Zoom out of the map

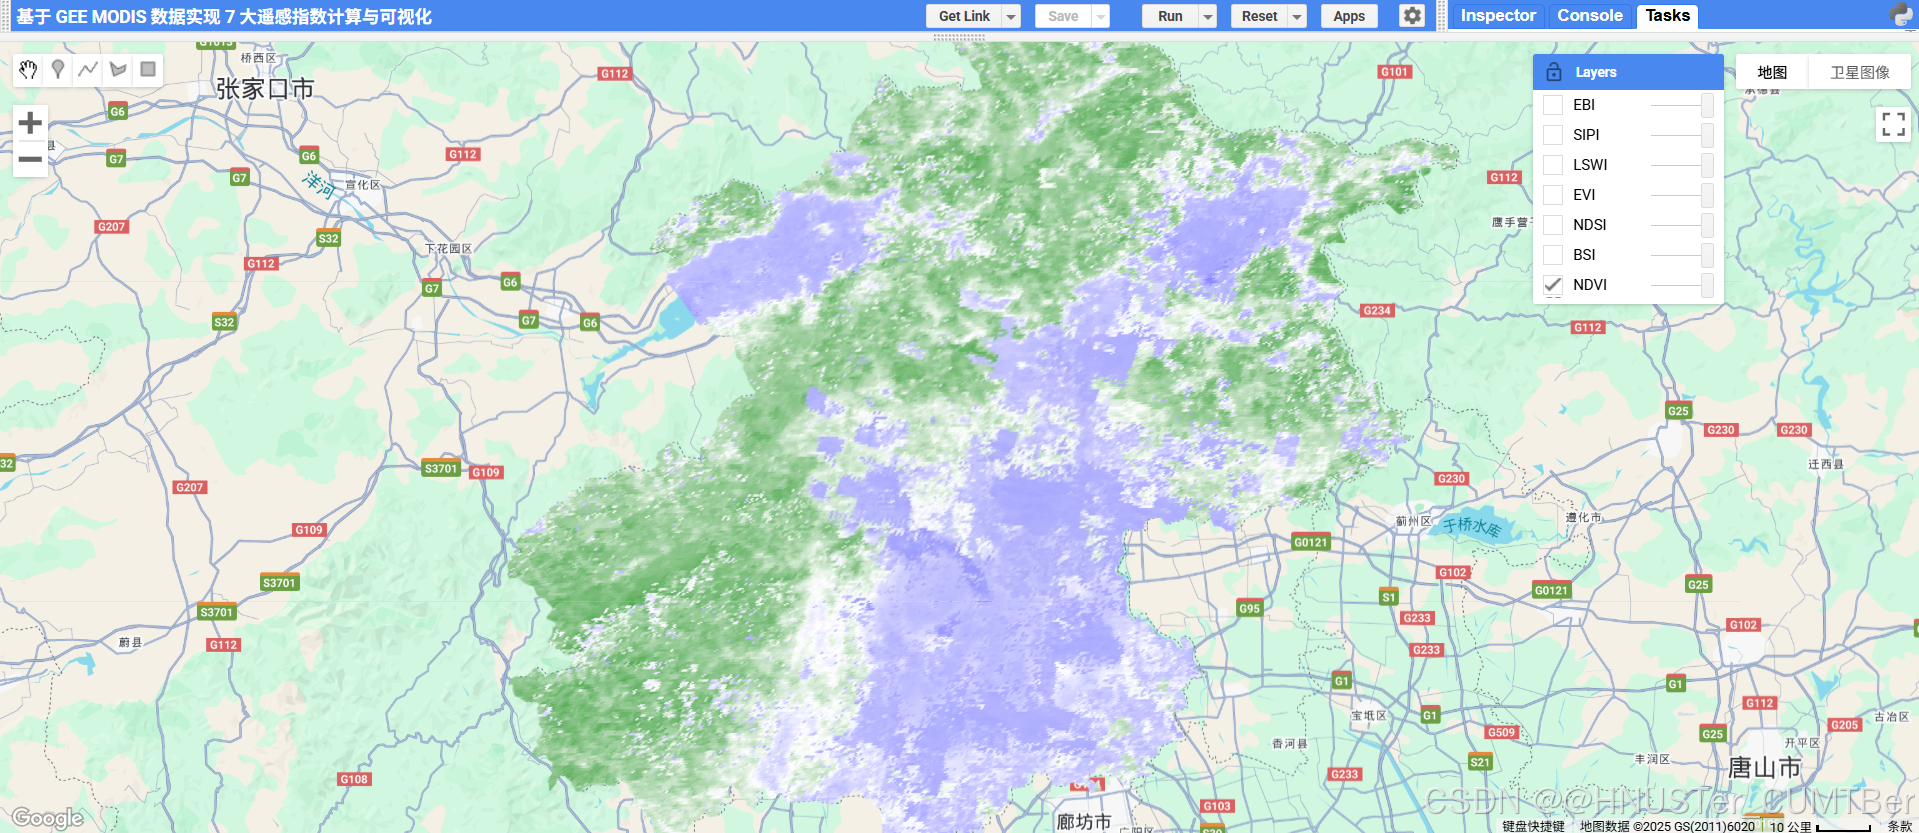(30, 159)
